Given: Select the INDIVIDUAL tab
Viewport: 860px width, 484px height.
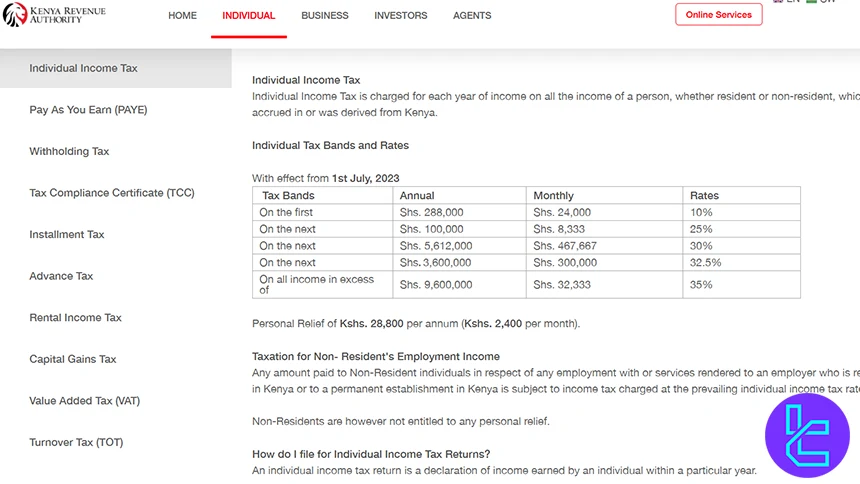Looking at the screenshot, I should [248, 15].
